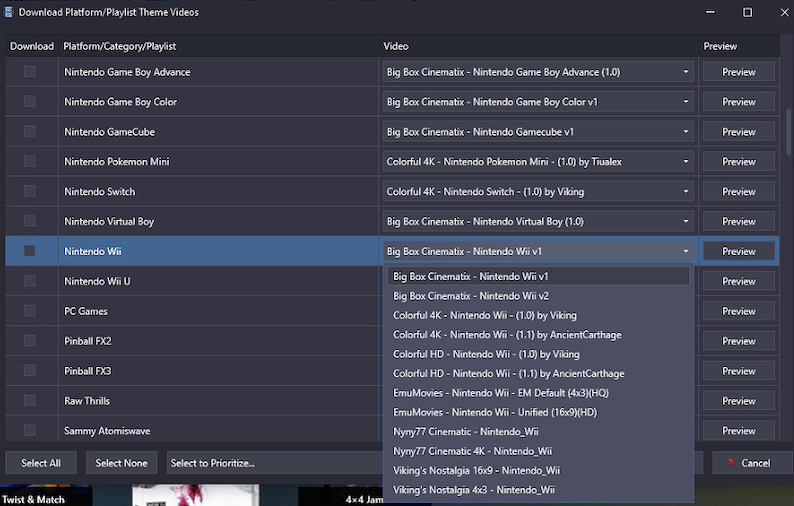Toggle the Nintendo Wii download checkbox
Viewport: 794px width, 506px height.
tap(29, 251)
